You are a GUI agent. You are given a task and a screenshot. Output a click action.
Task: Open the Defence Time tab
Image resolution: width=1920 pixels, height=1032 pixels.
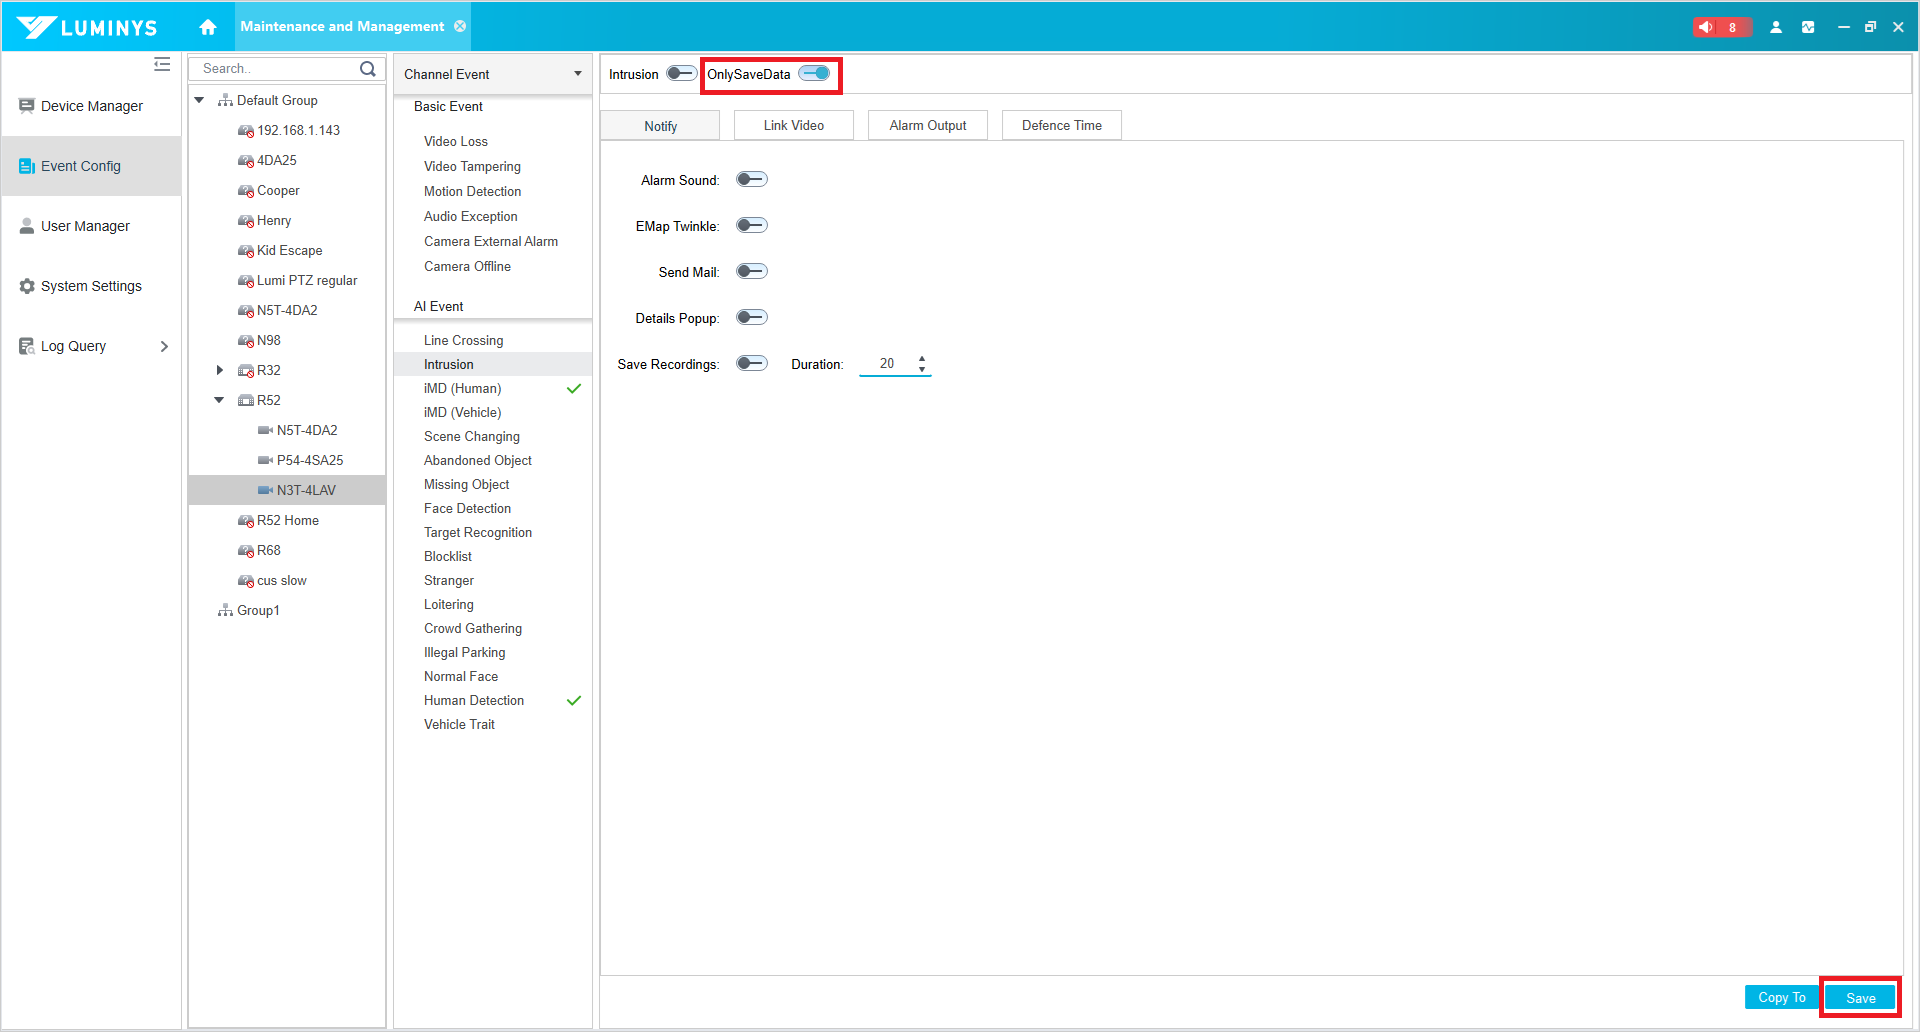click(1061, 125)
